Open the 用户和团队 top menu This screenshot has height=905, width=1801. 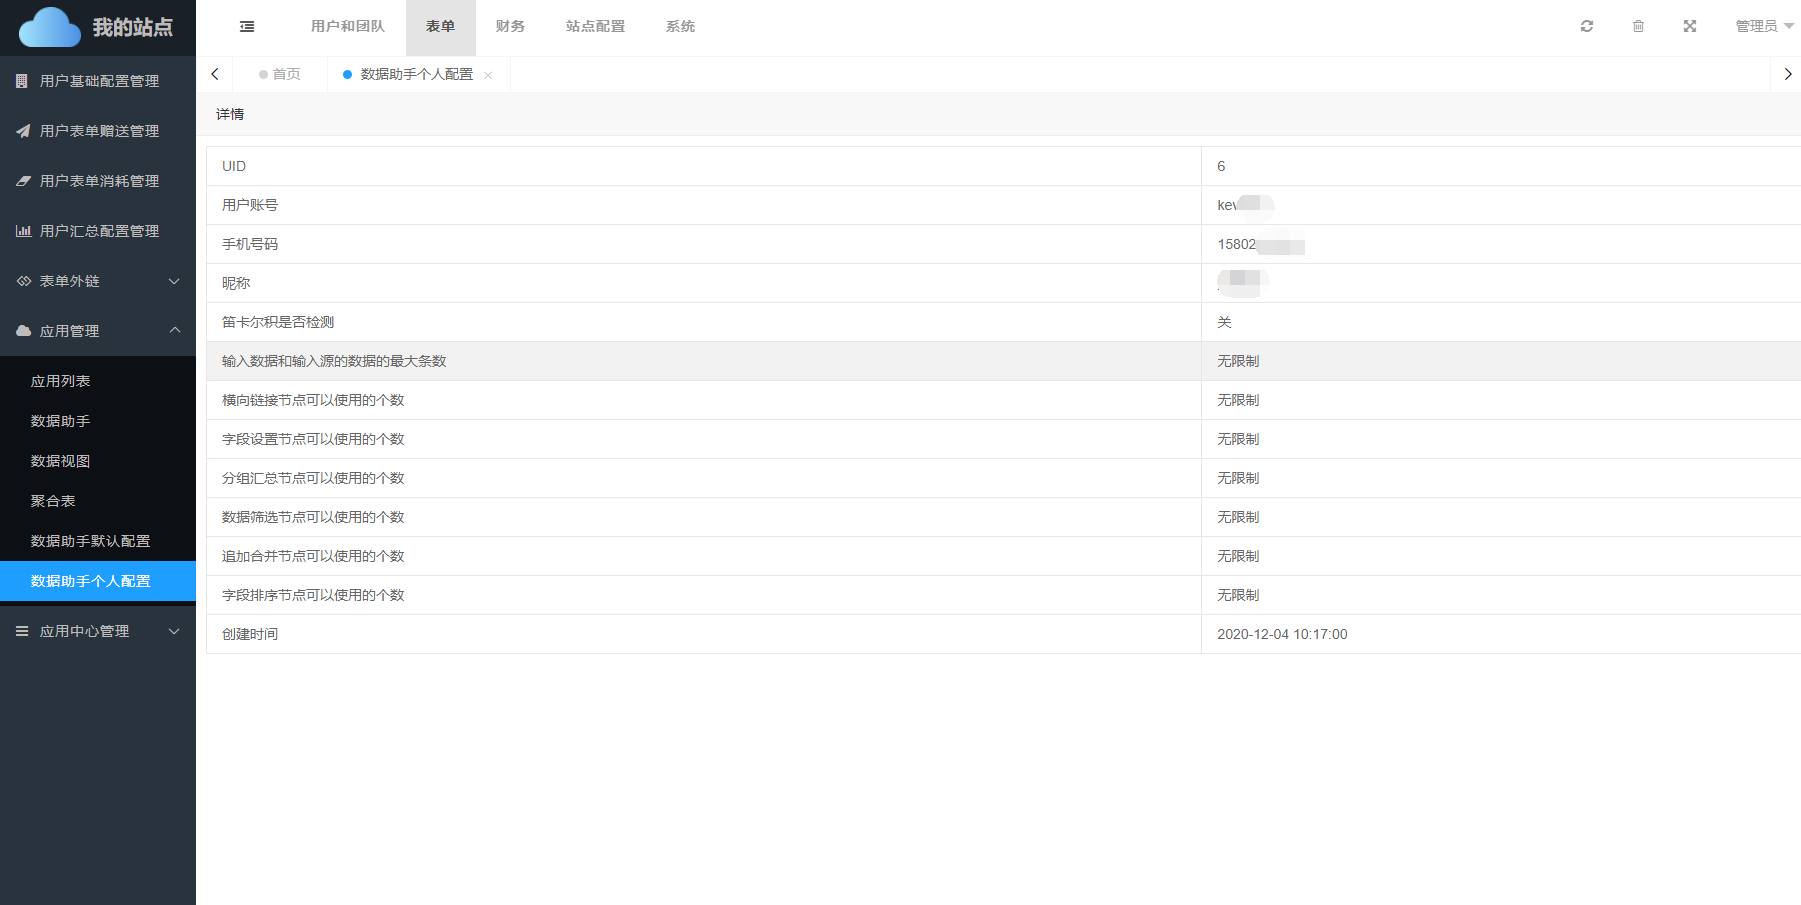point(347,27)
